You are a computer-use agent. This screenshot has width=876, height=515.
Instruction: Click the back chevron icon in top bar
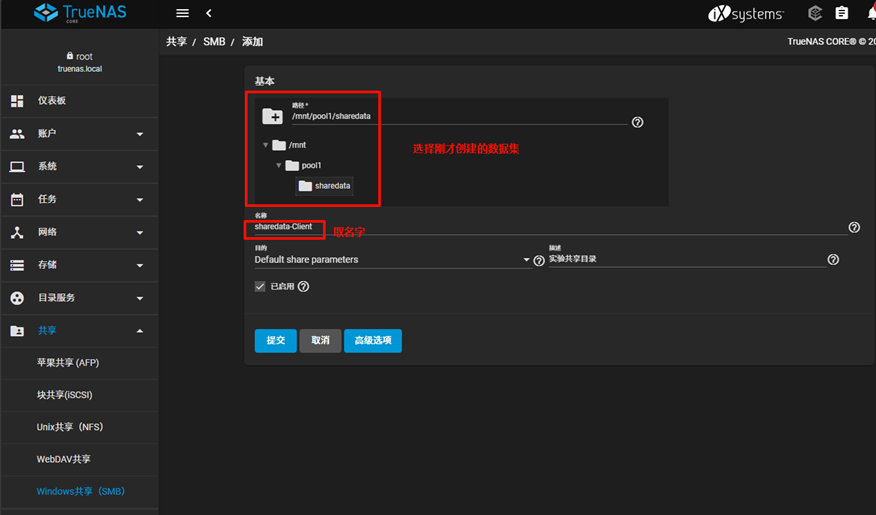click(x=209, y=13)
